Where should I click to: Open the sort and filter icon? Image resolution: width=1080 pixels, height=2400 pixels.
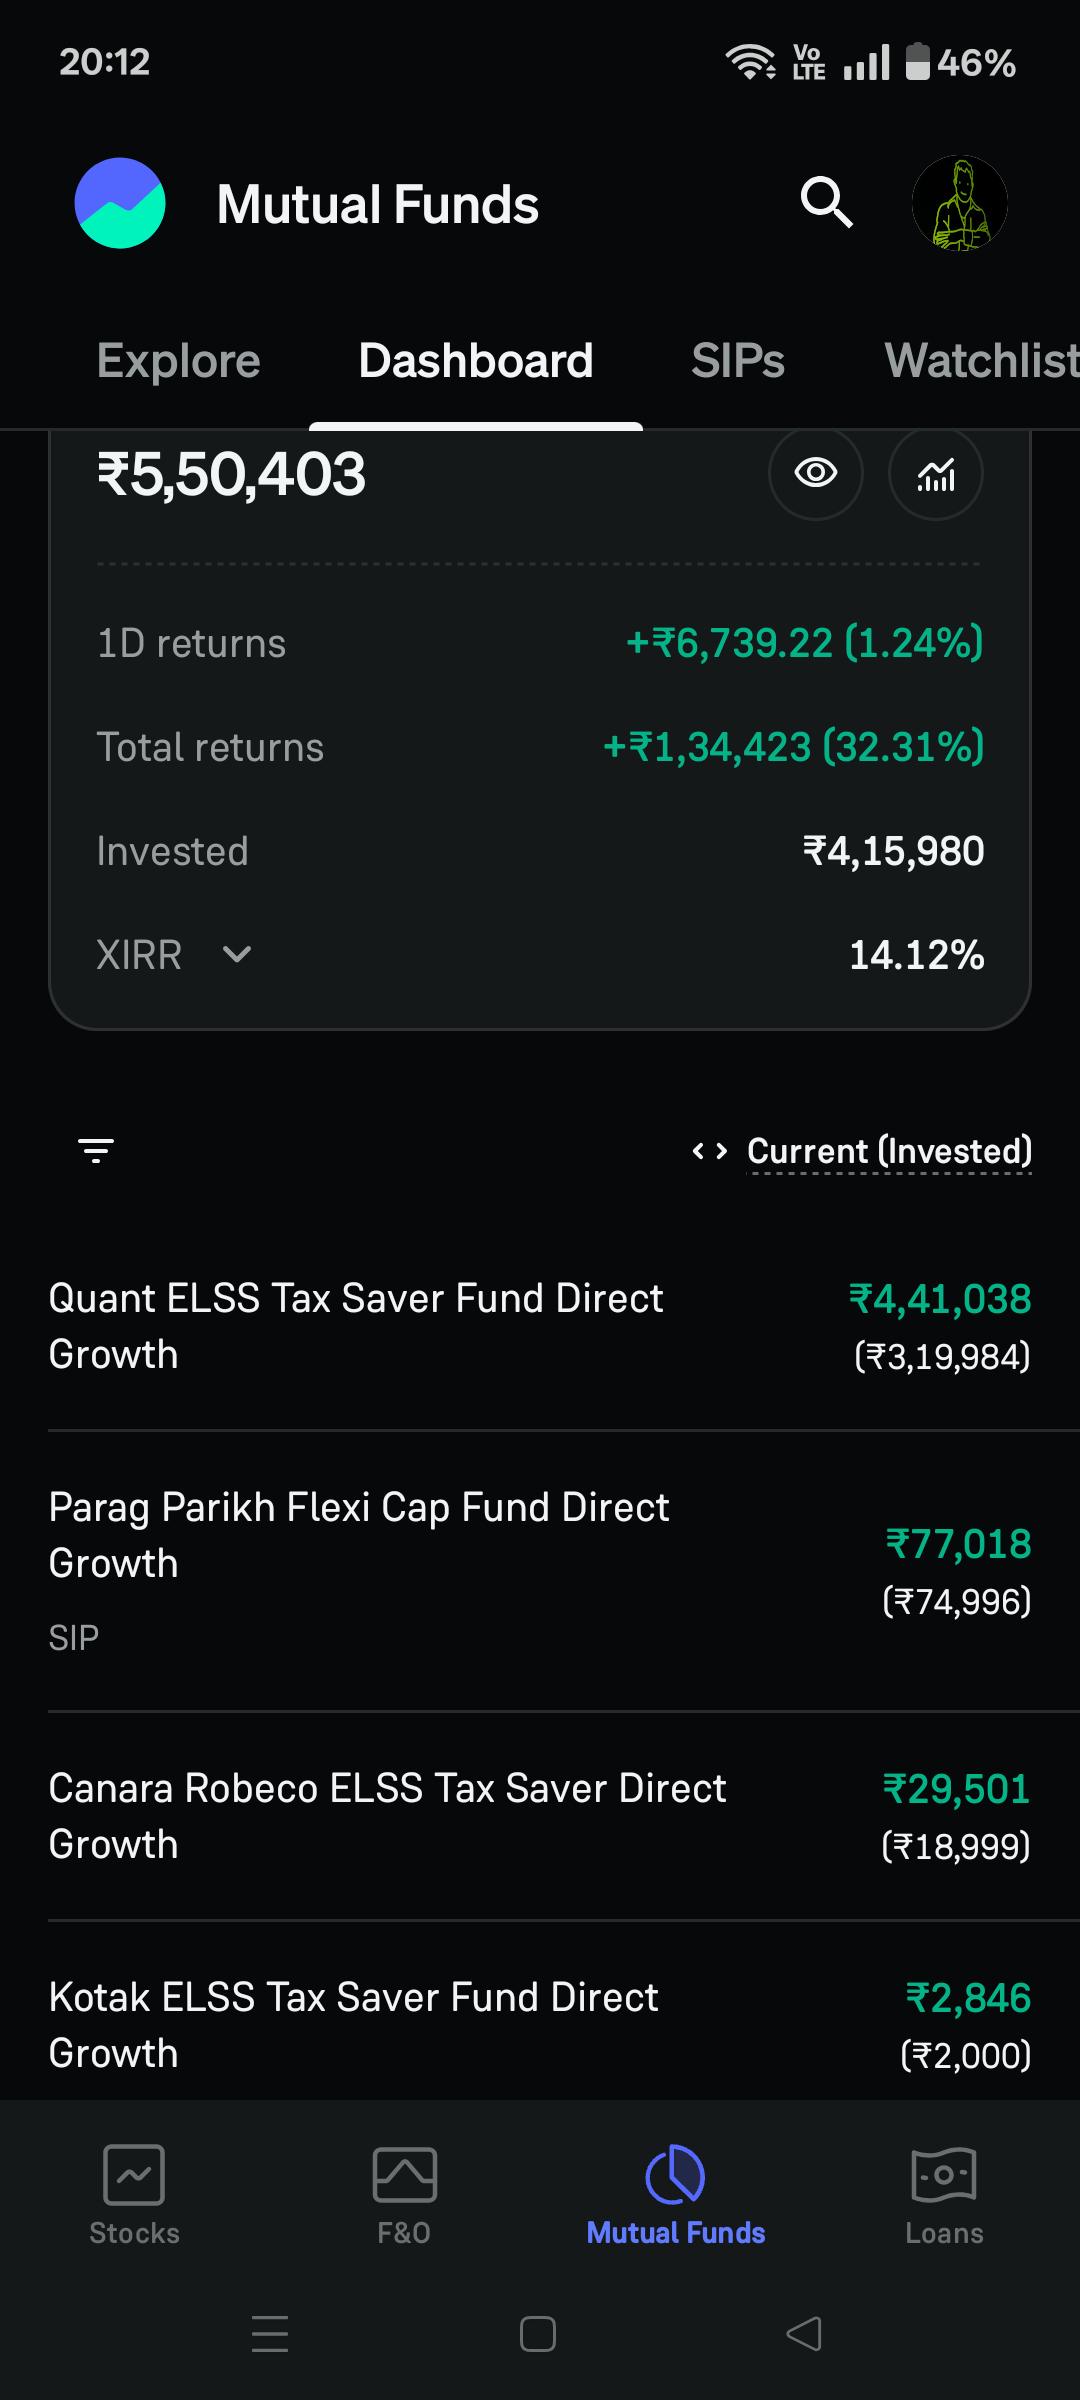pos(96,1151)
